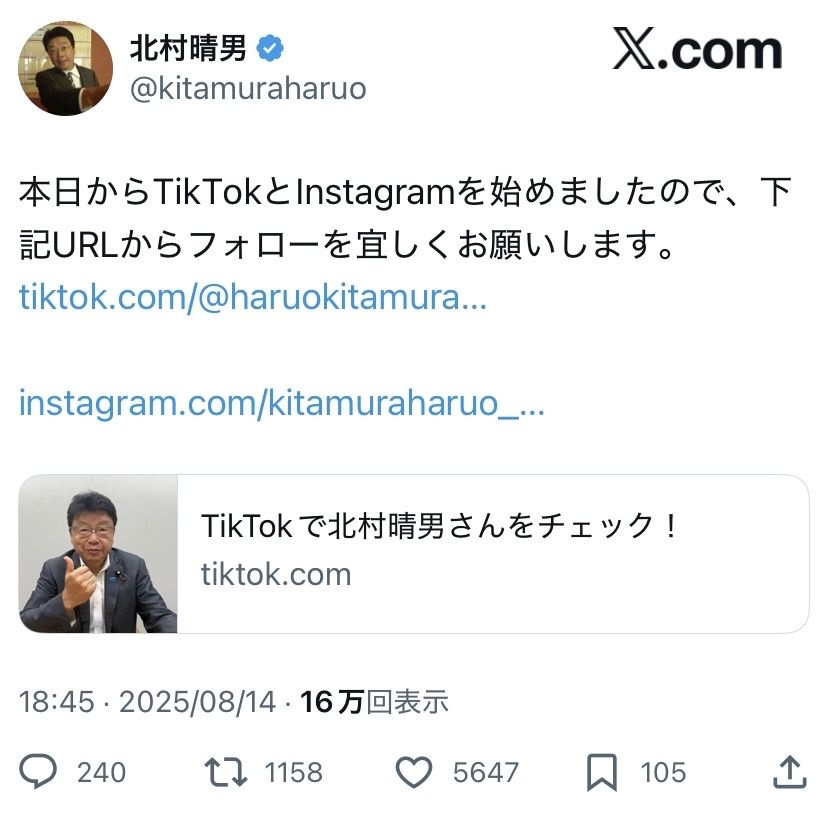The width and height of the screenshot is (828, 820).
Task: View the 16万回表示 view count
Action: click(374, 702)
